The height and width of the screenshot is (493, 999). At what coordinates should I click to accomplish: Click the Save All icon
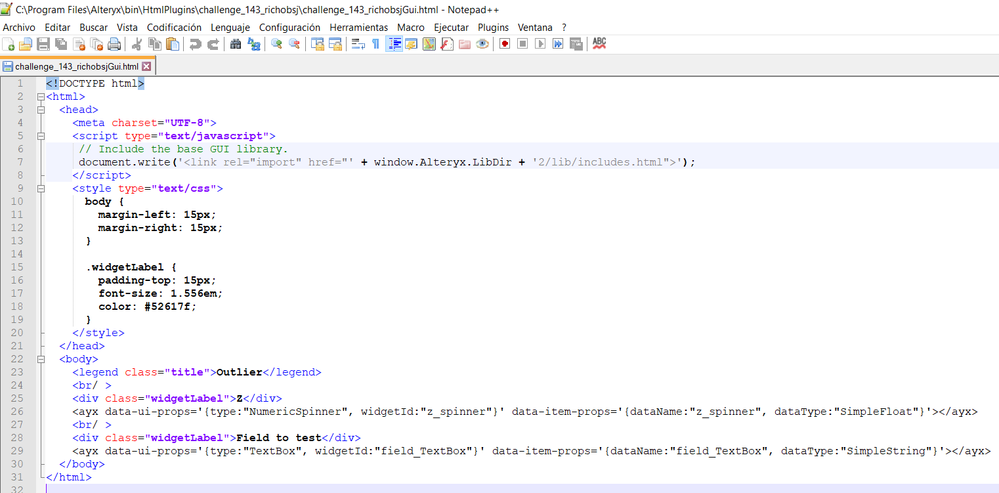61,44
